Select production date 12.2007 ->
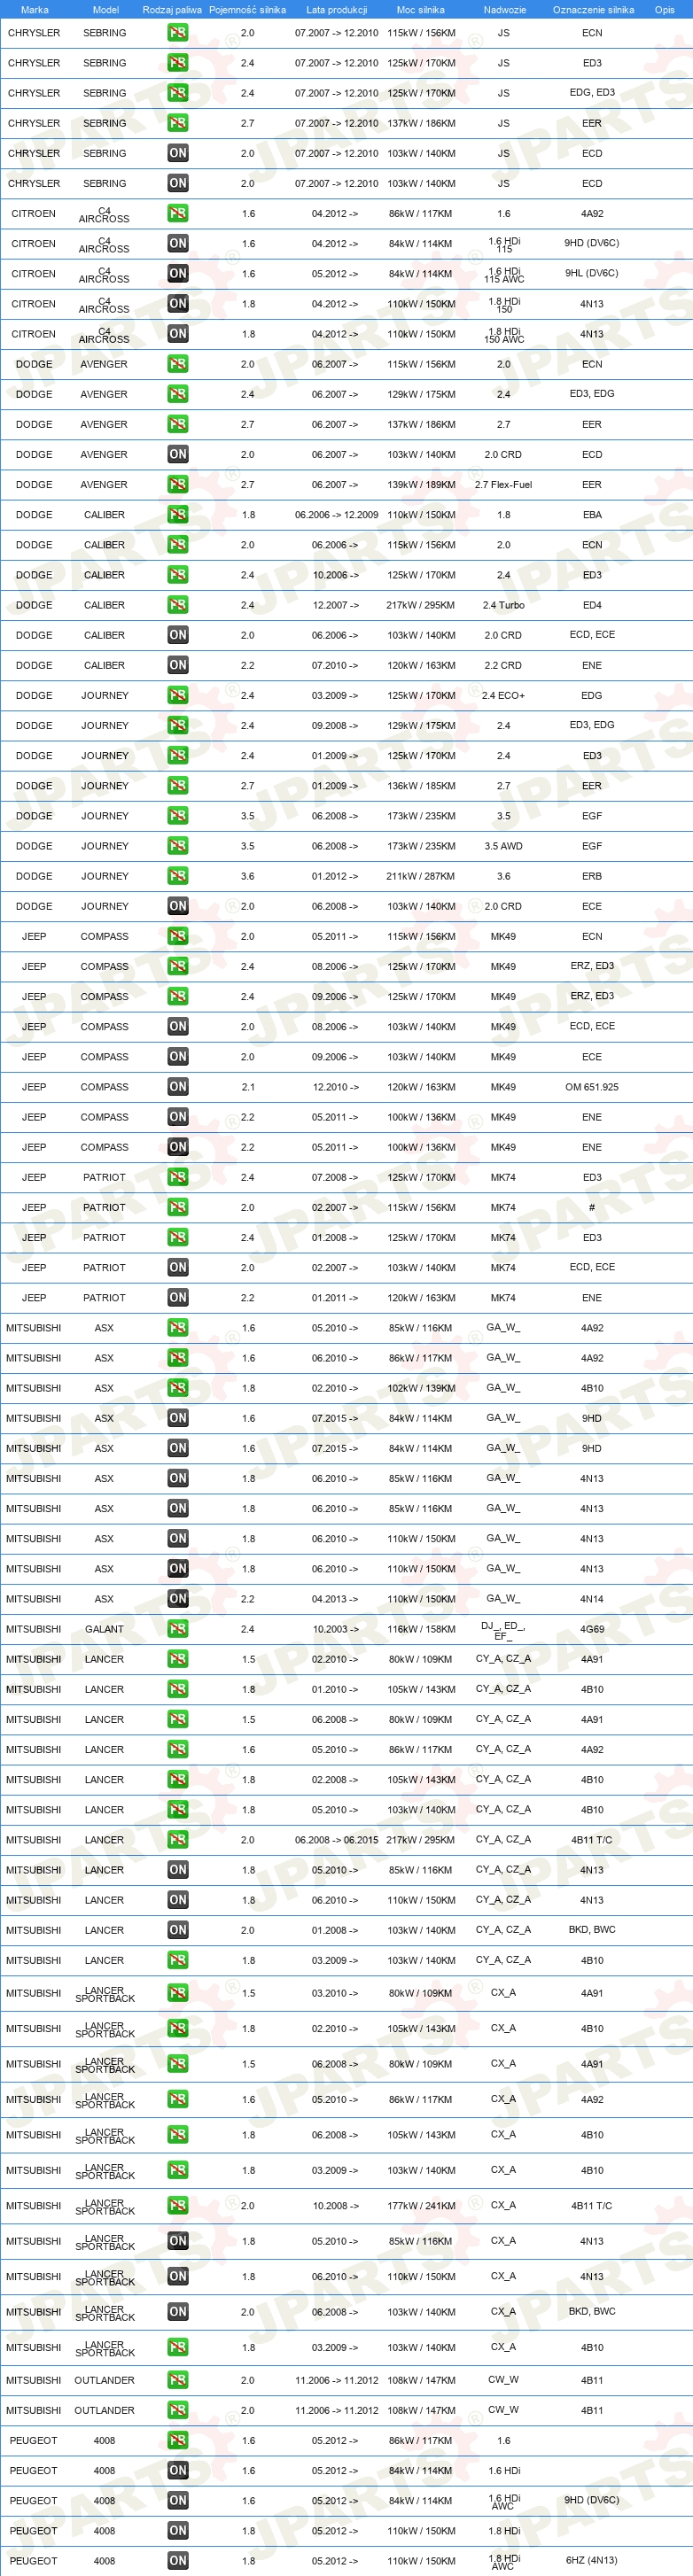This screenshot has width=693, height=2576. pyautogui.click(x=336, y=605)
